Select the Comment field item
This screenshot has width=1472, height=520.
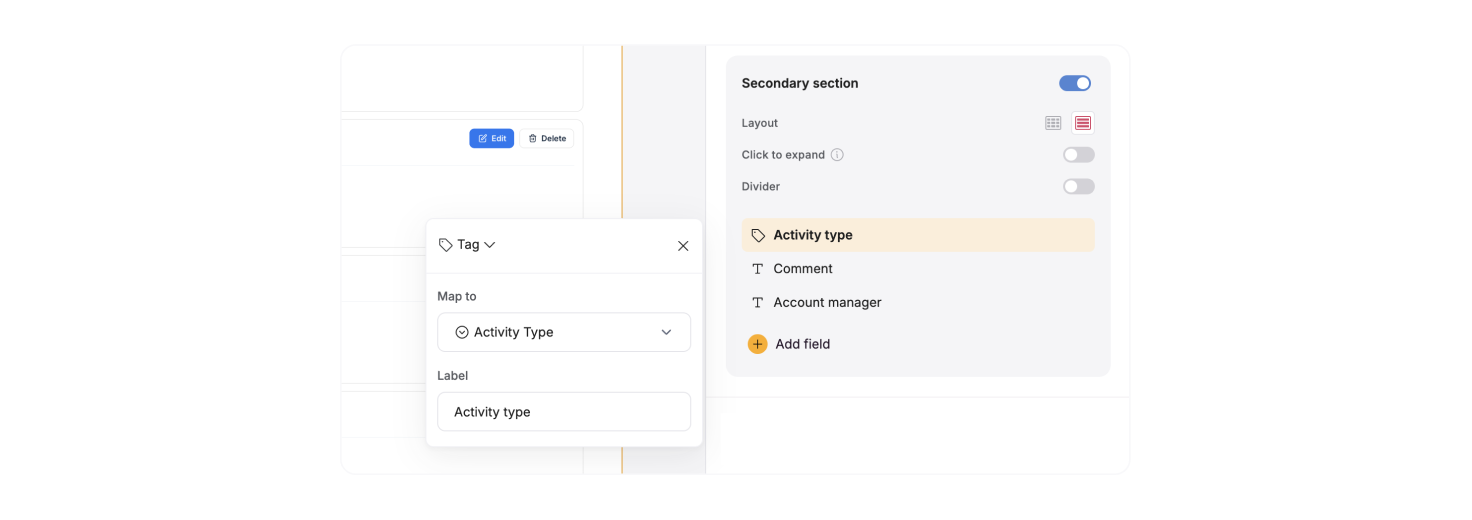pyautogui.click(x=803, y=269)
